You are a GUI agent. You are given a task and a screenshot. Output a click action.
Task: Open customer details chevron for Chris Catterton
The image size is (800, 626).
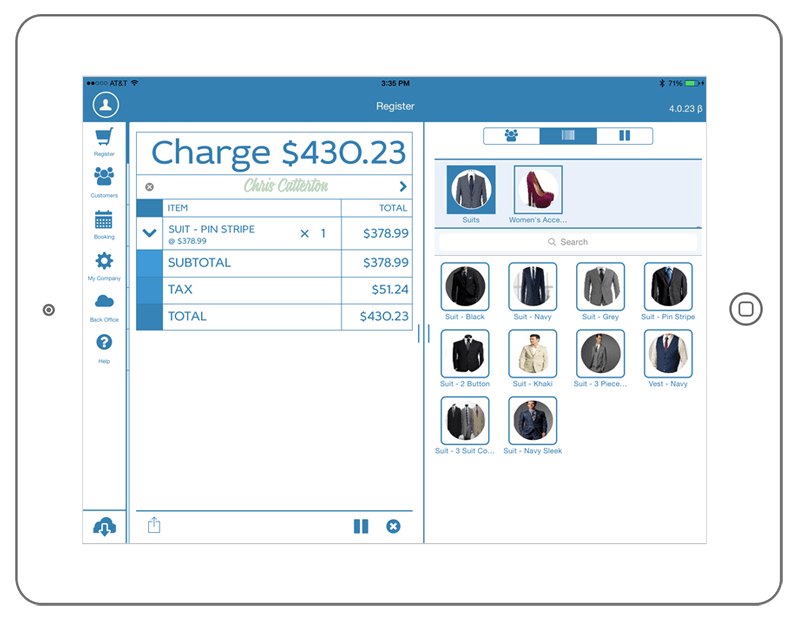[403, 186]
